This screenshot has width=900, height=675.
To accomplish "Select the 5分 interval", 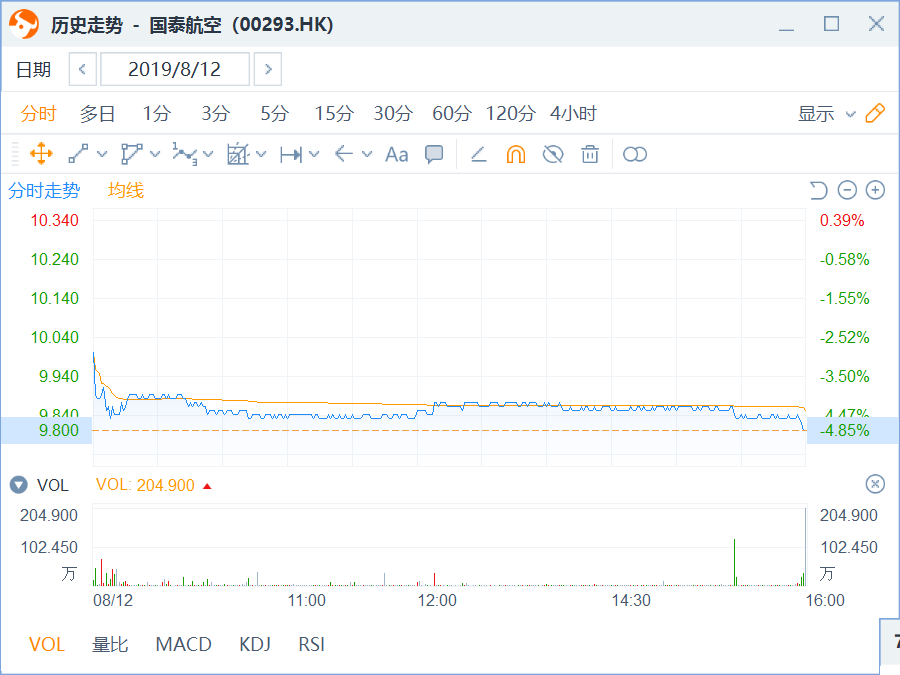I will [274, 114].
